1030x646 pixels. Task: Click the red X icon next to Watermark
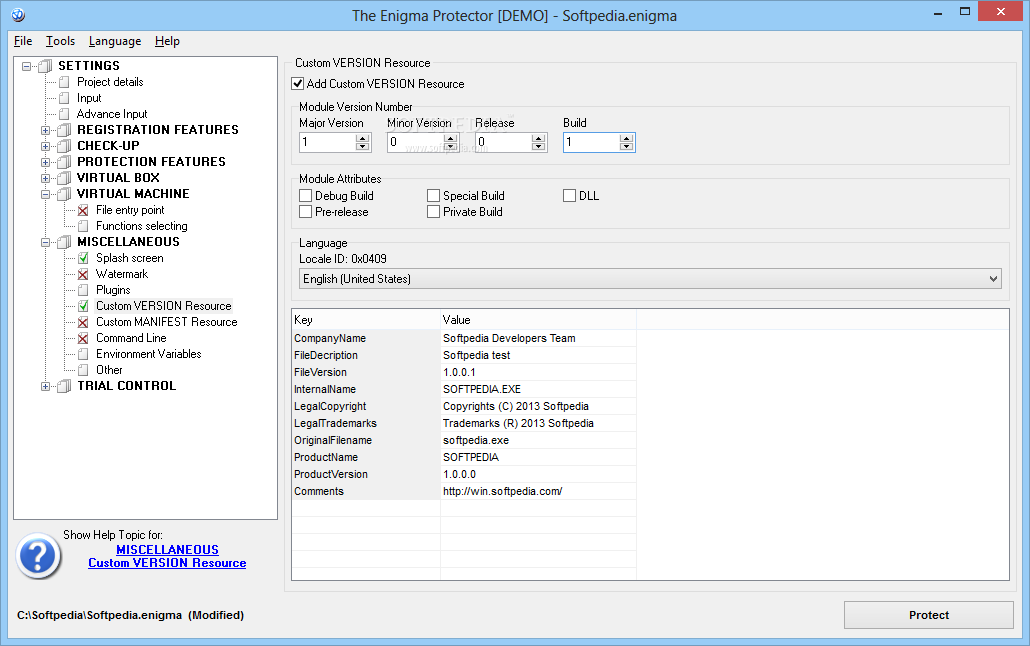[83, 274]
